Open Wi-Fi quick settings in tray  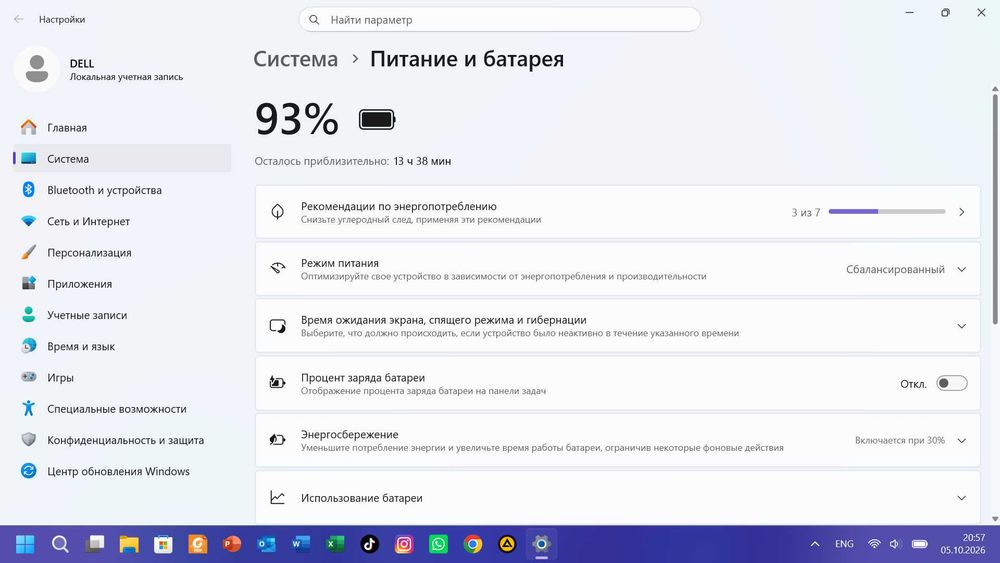[874, 544]
